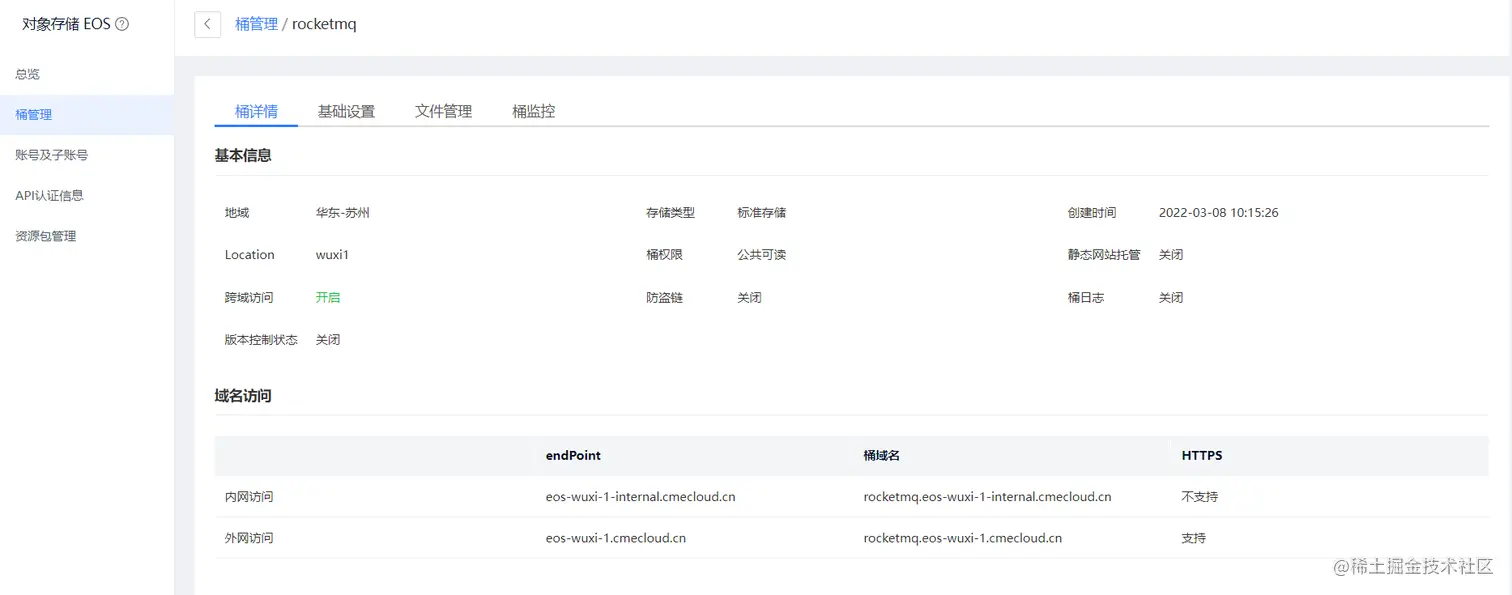
Task: Click the 外网访问 row label
Action: 249,538
